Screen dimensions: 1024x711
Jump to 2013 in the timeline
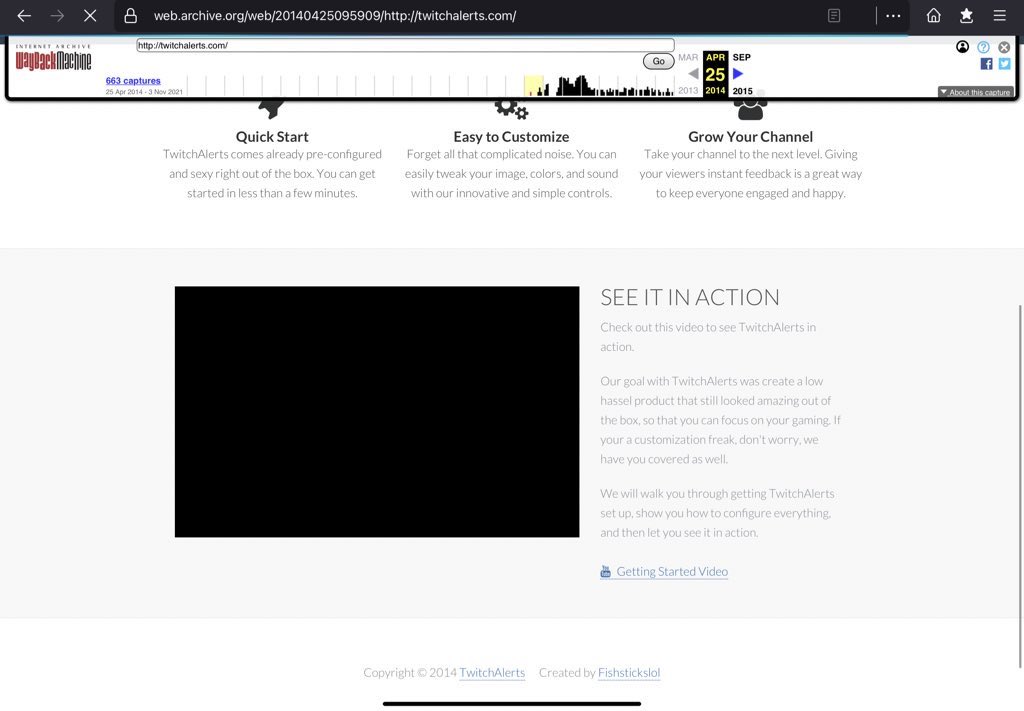coord(688,91)
